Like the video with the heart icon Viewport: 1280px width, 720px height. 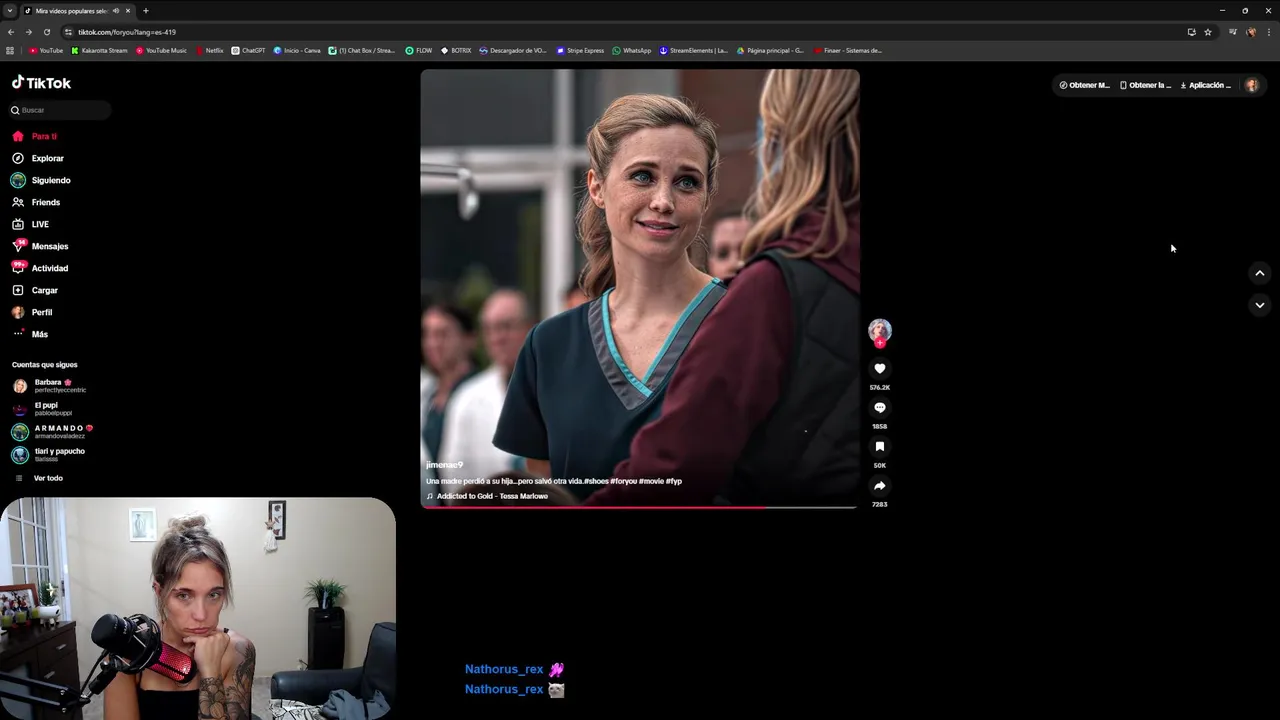click(880, 369)
